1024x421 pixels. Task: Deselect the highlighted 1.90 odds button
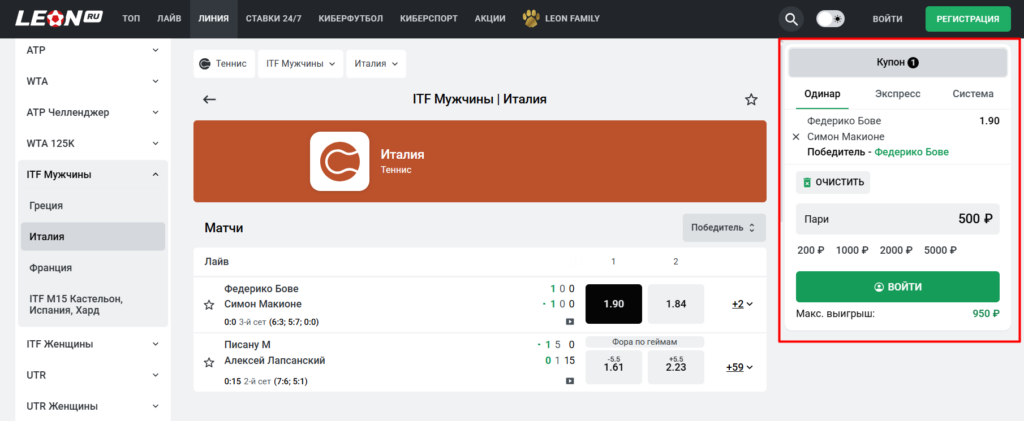[x=613, y=304]
